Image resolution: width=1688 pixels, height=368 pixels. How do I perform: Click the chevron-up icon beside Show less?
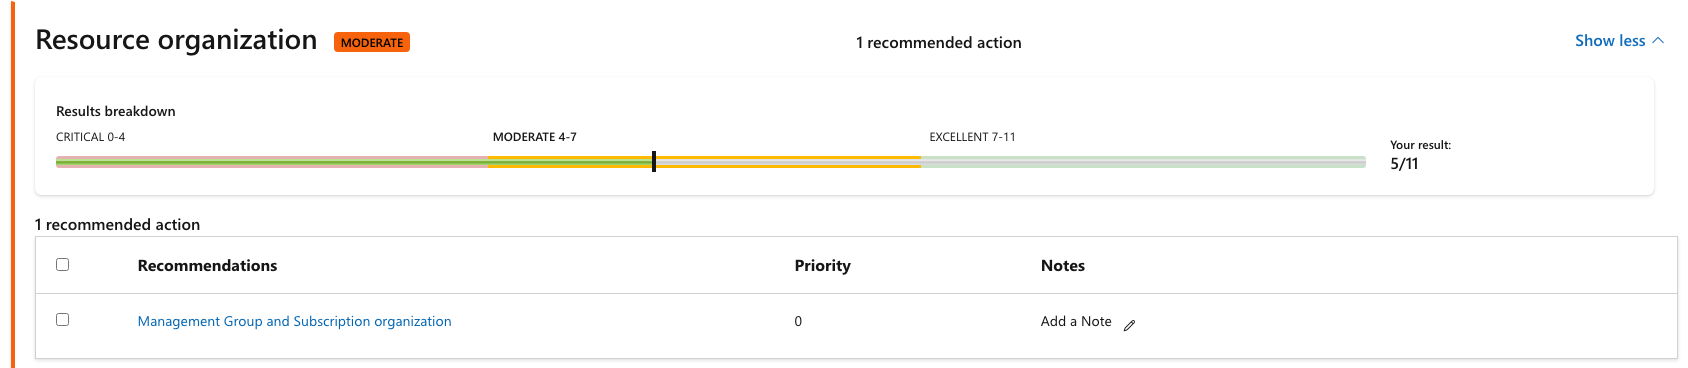pyautogui.click(x=1658, y=41)
